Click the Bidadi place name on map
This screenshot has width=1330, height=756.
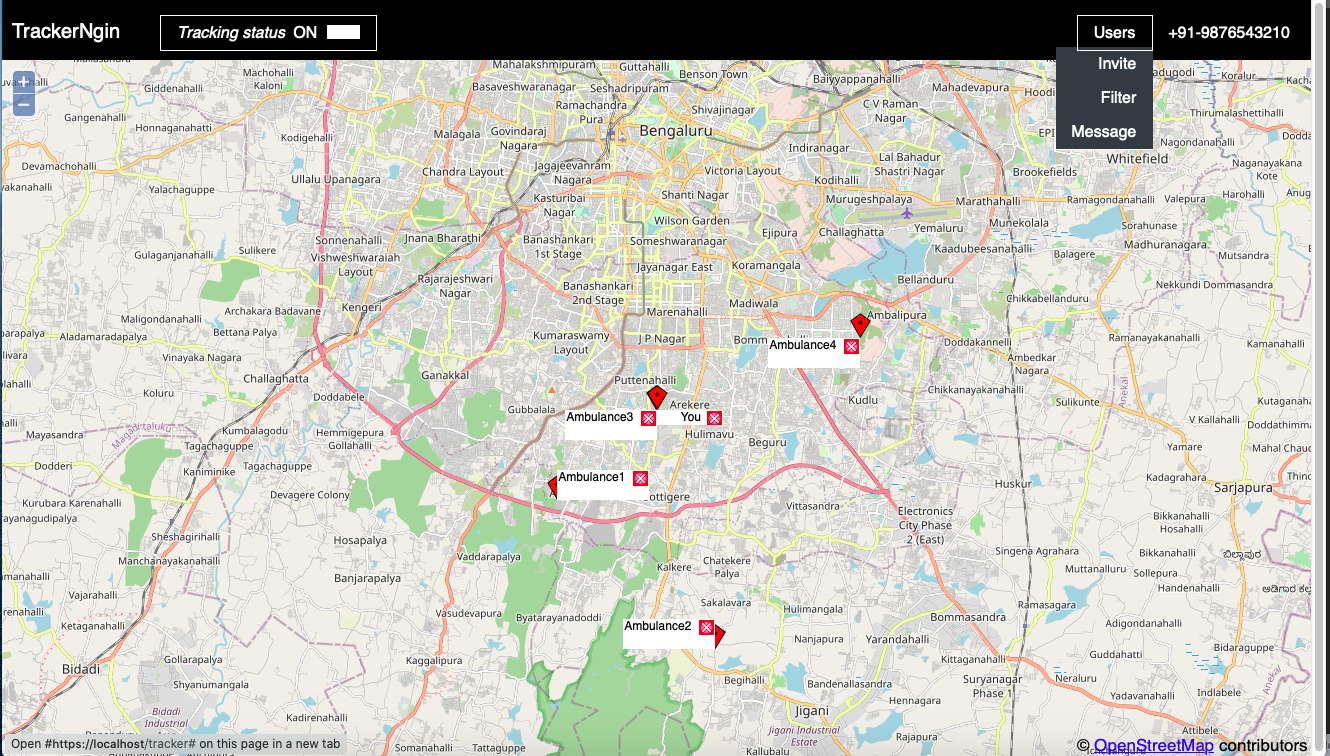(x=81, y=668)
